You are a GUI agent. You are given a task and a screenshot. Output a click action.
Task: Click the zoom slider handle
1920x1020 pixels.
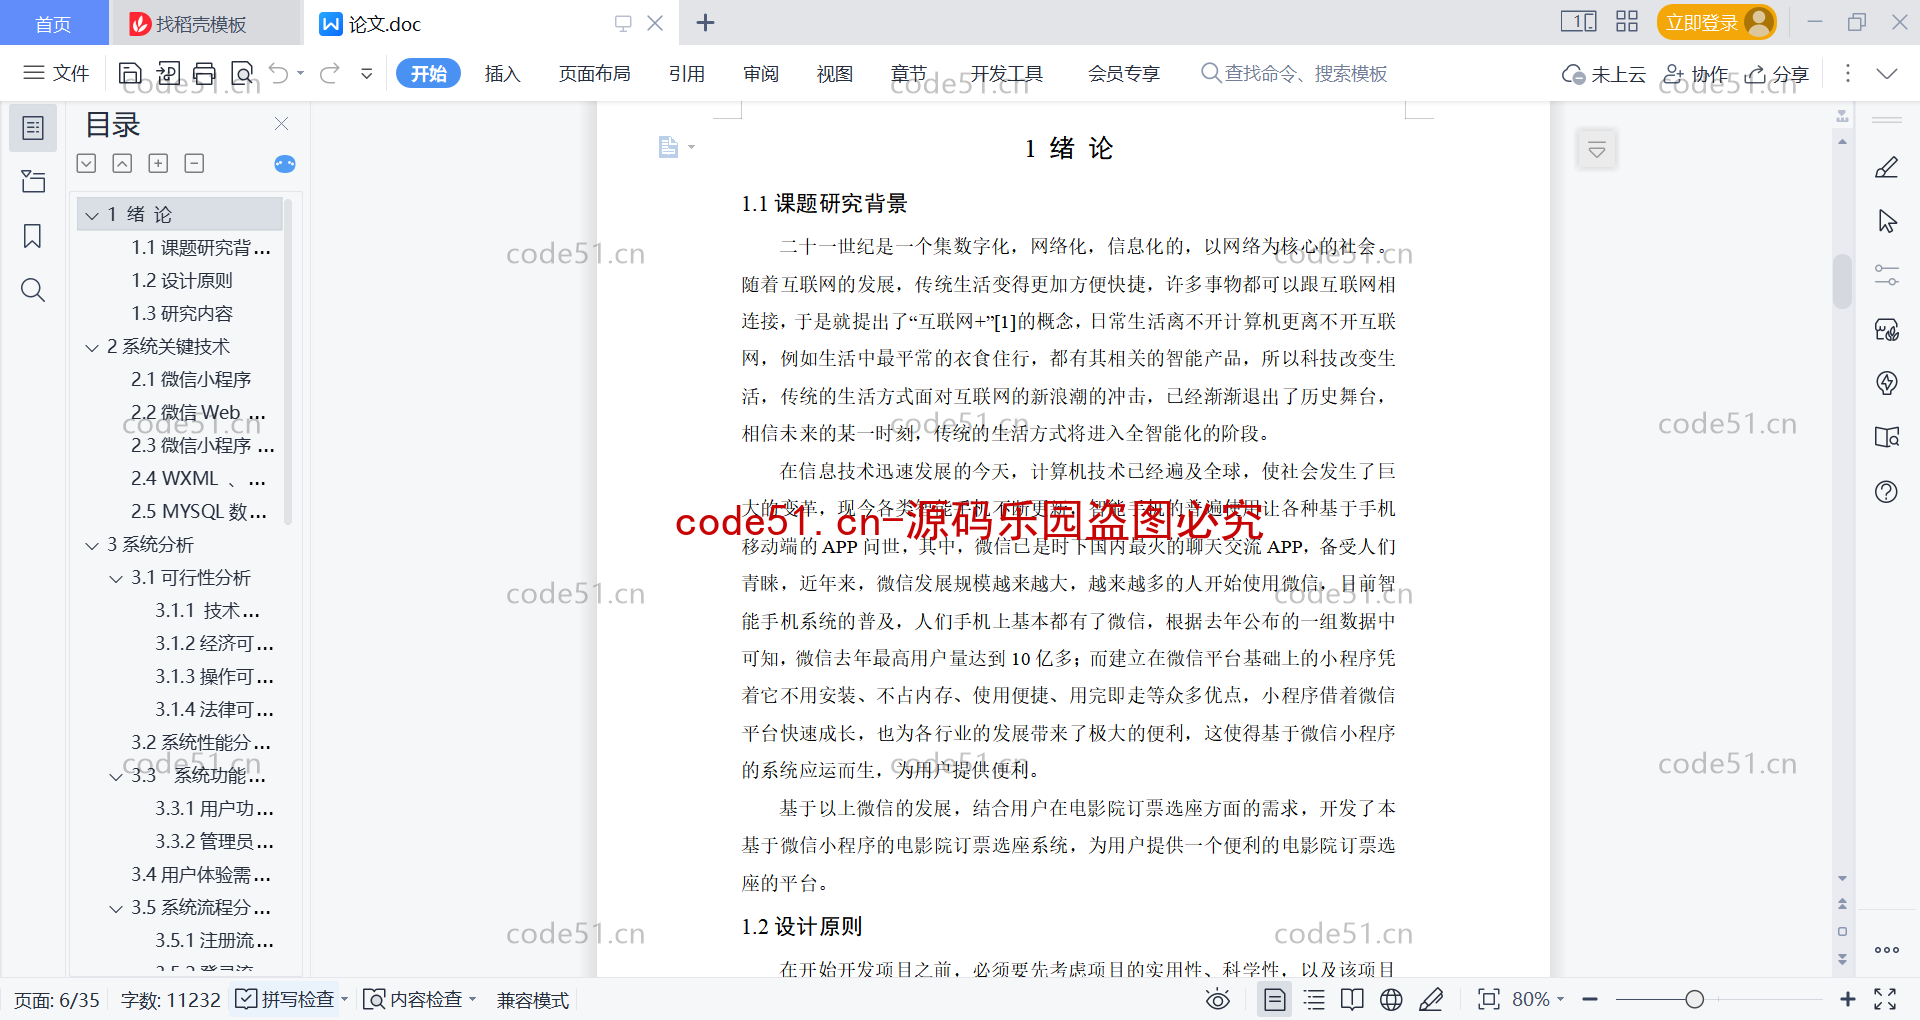1694,999
